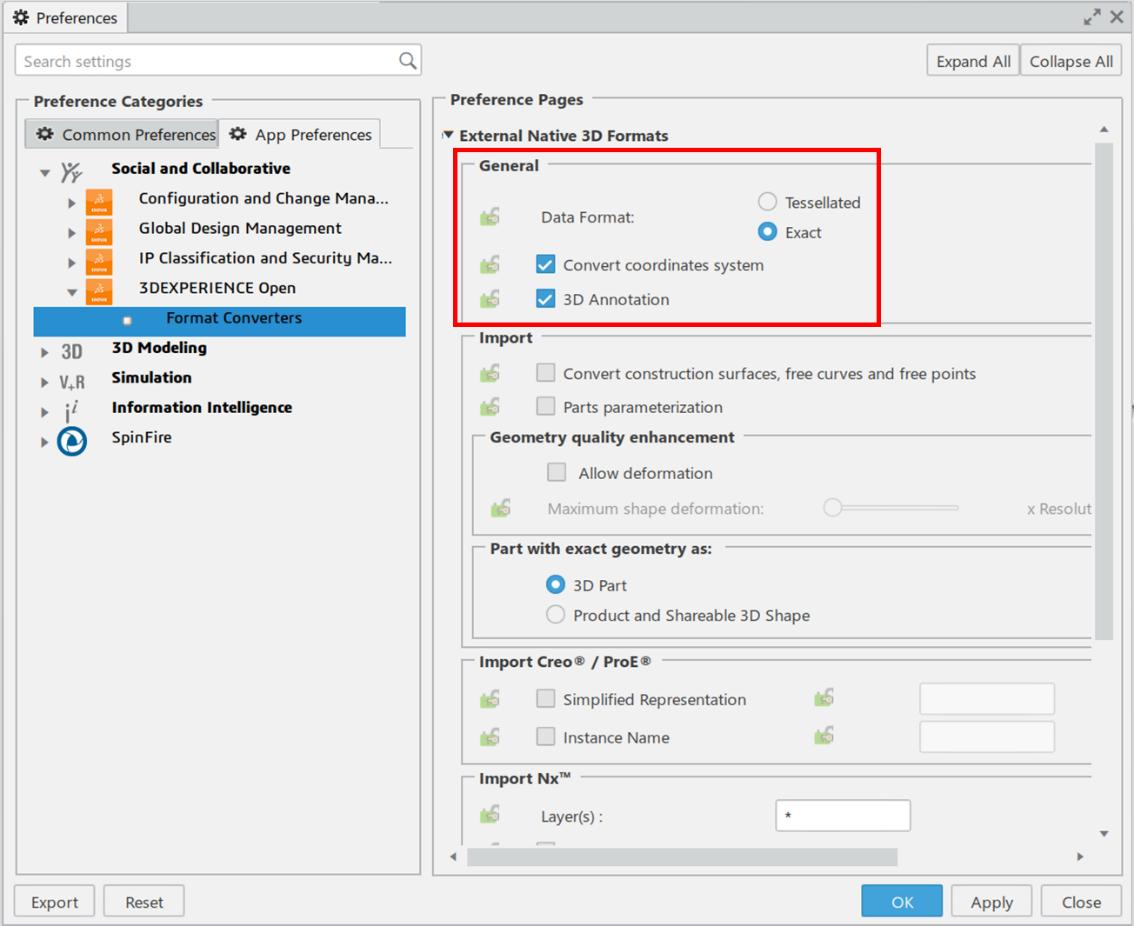Click lock icon beside Maximum shape deformation
The height and width of the screenshot is (926, 1134).
click(500, 508)
